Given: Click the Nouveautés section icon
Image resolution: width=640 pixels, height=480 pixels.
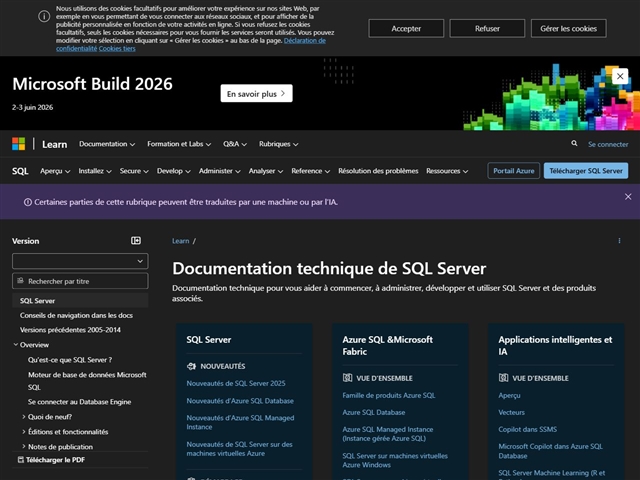Looking at the screenshot, I should coord(191,366).
